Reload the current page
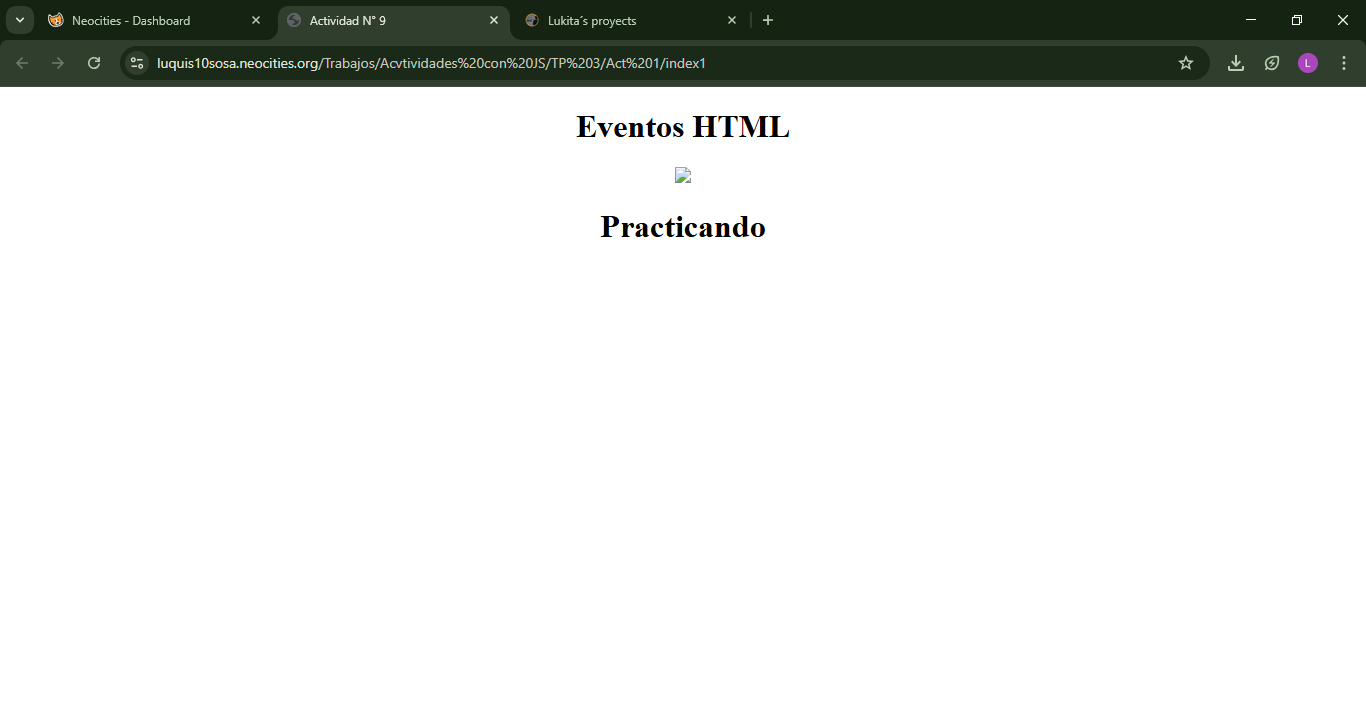The height and width of the screenshot is (717, 1366). click(93, 62)
